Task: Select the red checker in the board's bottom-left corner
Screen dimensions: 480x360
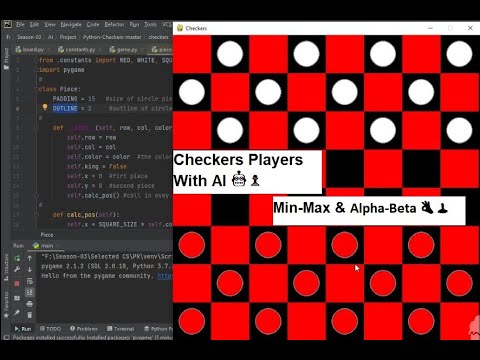Action: (192, 321)
